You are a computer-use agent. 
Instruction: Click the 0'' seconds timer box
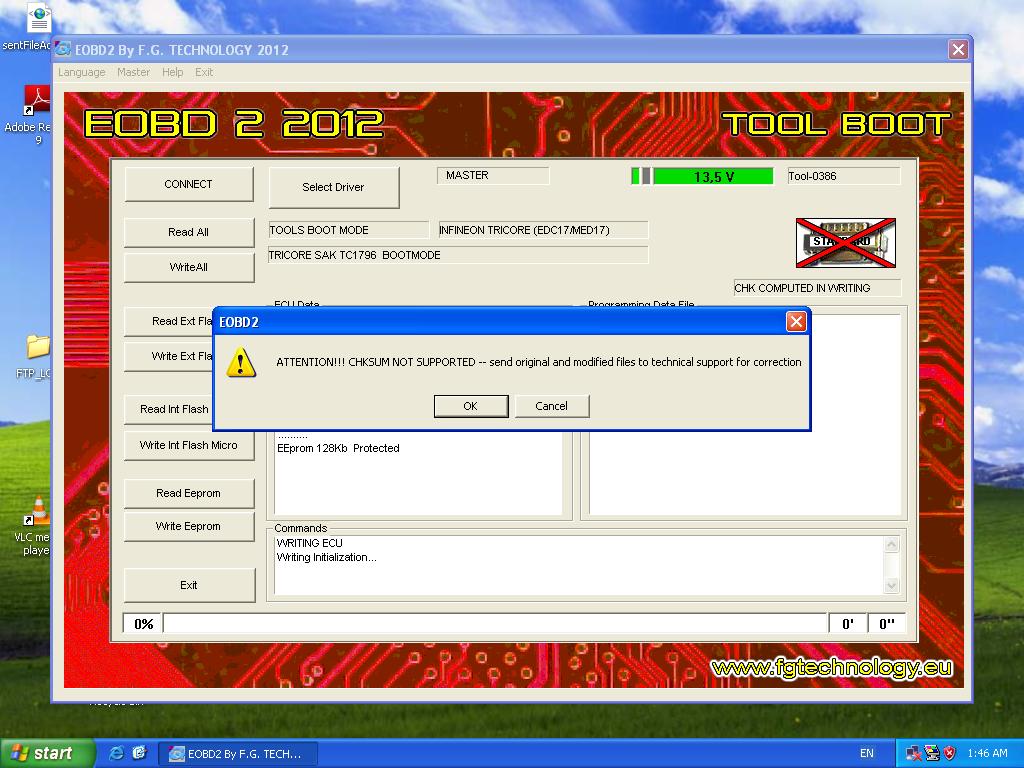tap(887, 624)
